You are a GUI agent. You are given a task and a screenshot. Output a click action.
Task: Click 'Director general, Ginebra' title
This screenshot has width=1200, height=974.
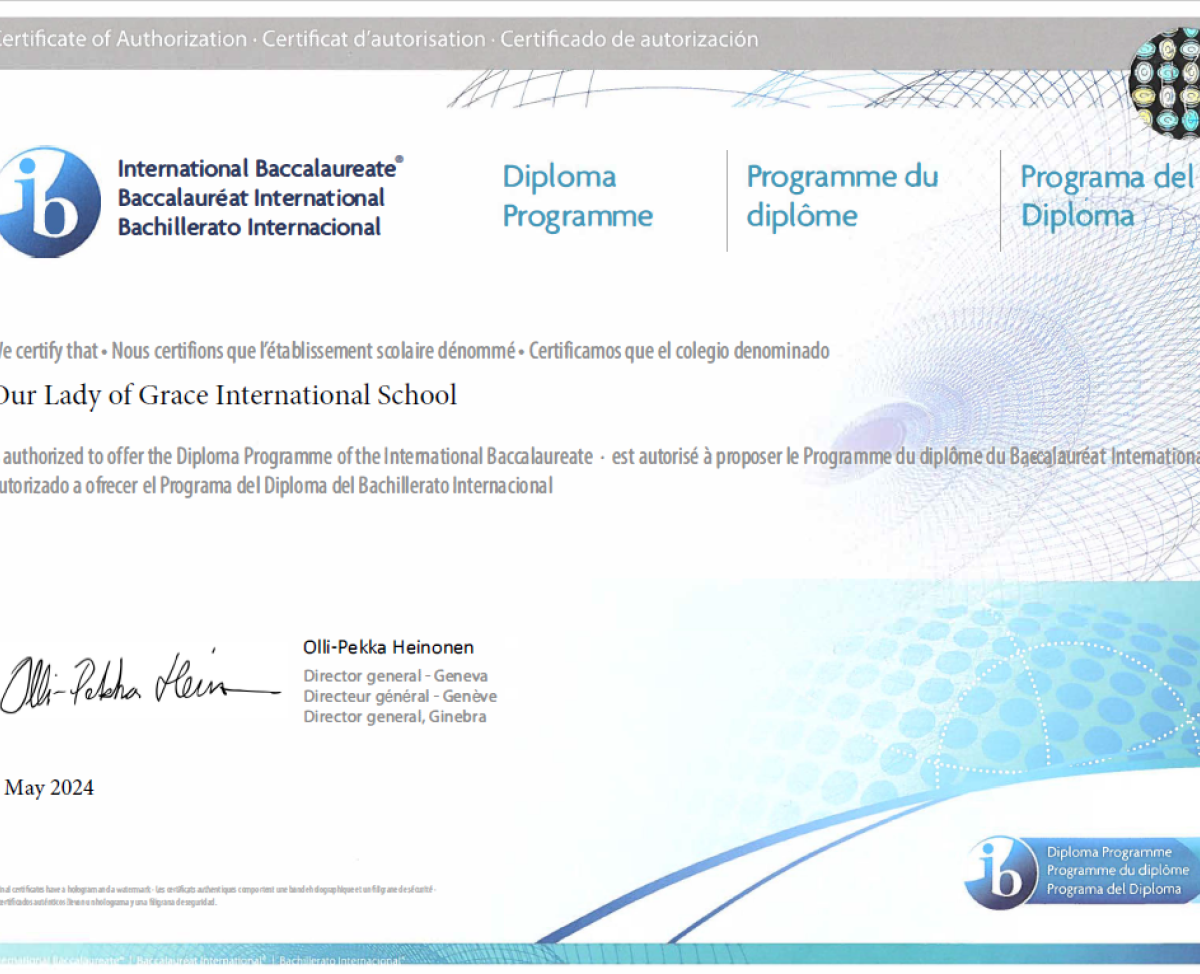[395, 716]
